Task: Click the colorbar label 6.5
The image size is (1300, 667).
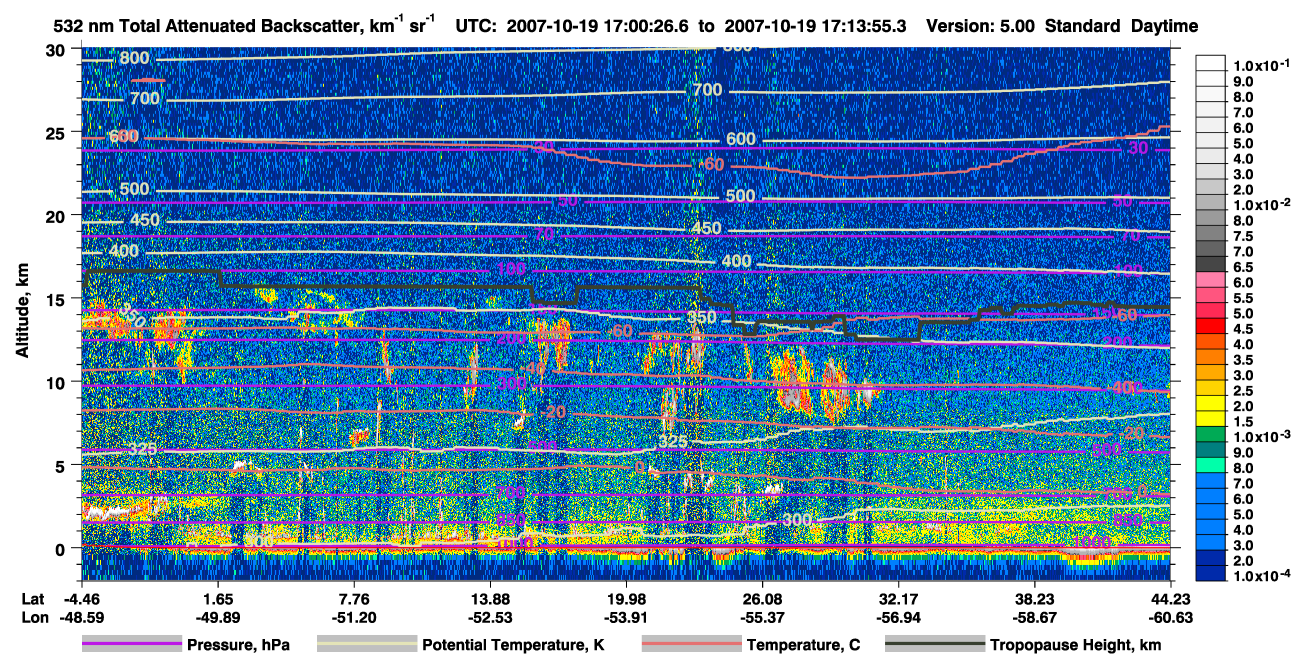Action: [1246, 267]
